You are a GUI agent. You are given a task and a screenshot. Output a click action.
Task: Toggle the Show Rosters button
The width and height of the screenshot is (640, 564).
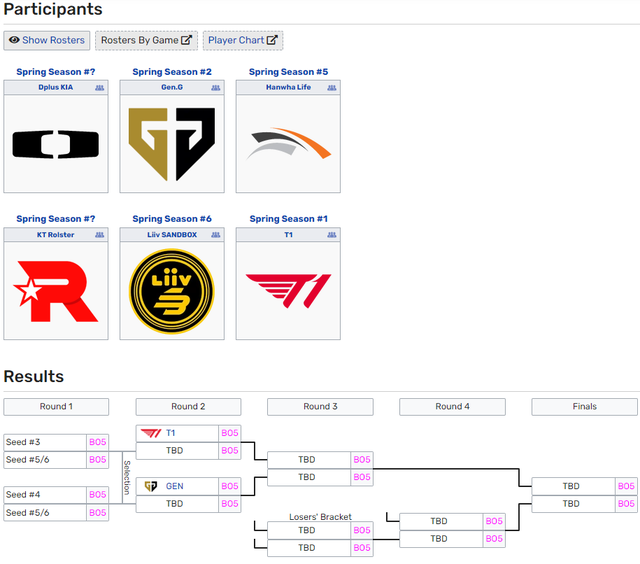click(x=47, y=41)
